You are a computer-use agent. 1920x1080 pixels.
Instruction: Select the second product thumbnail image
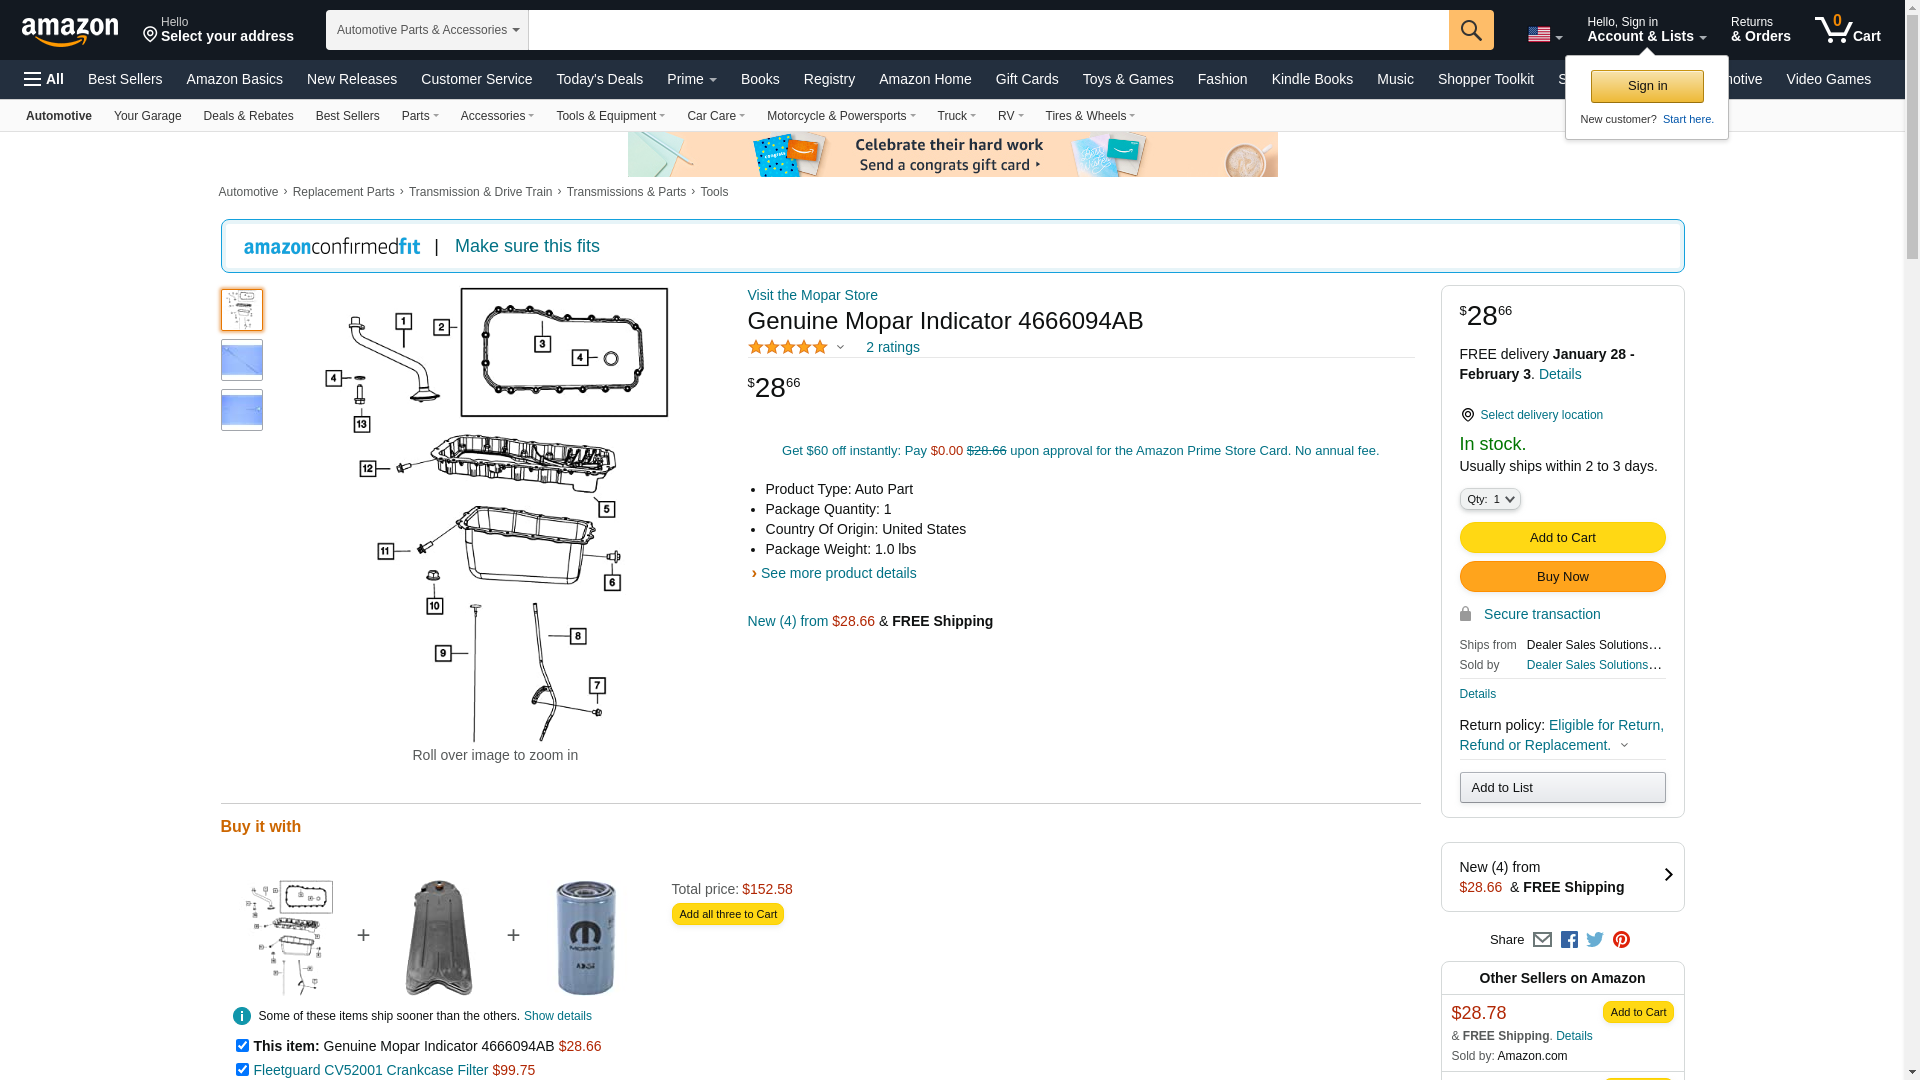coord(242,360)
